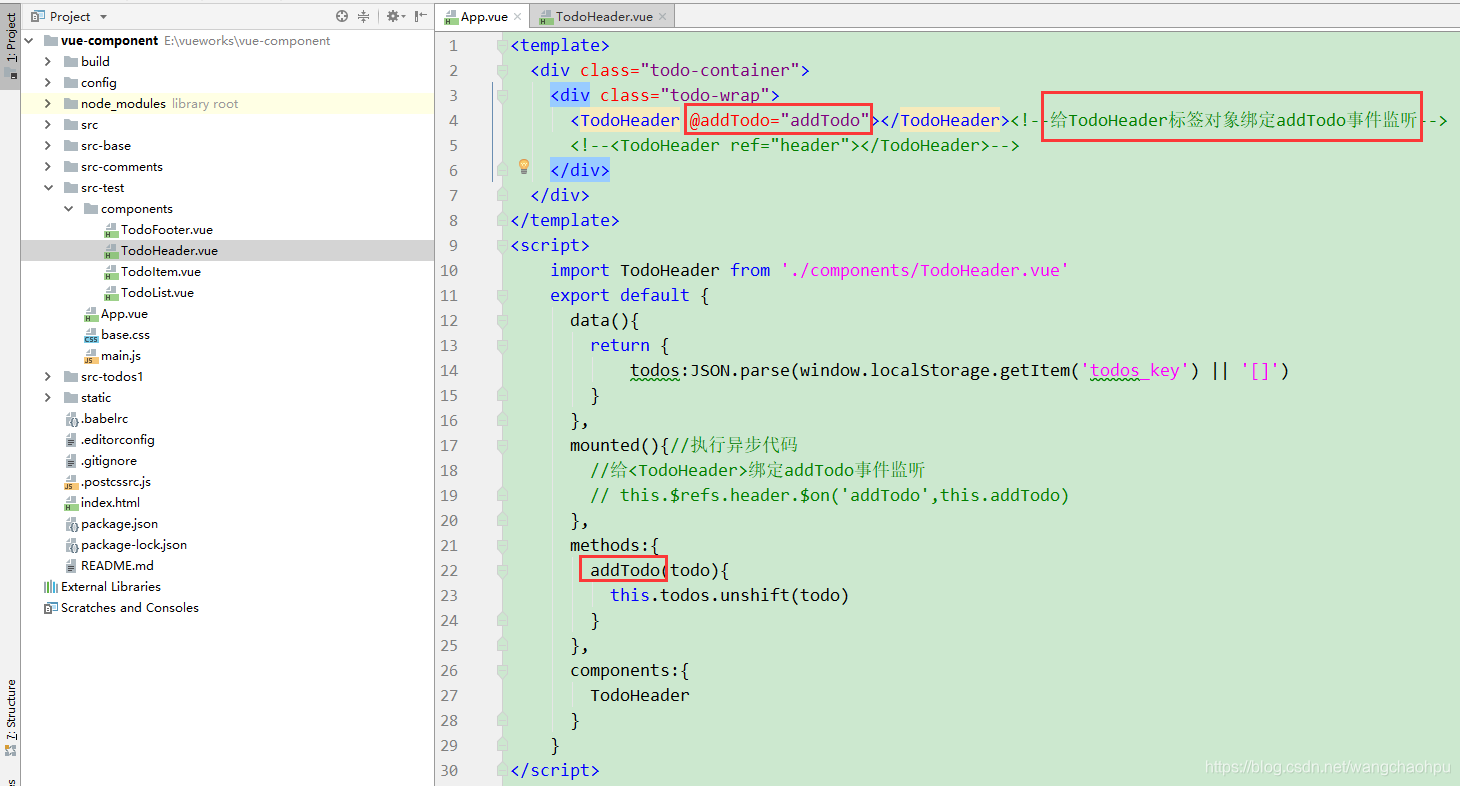Screen dimensions: 1460x786
Task: Click on the import TodoHeader line
Action: pos(809,271)
